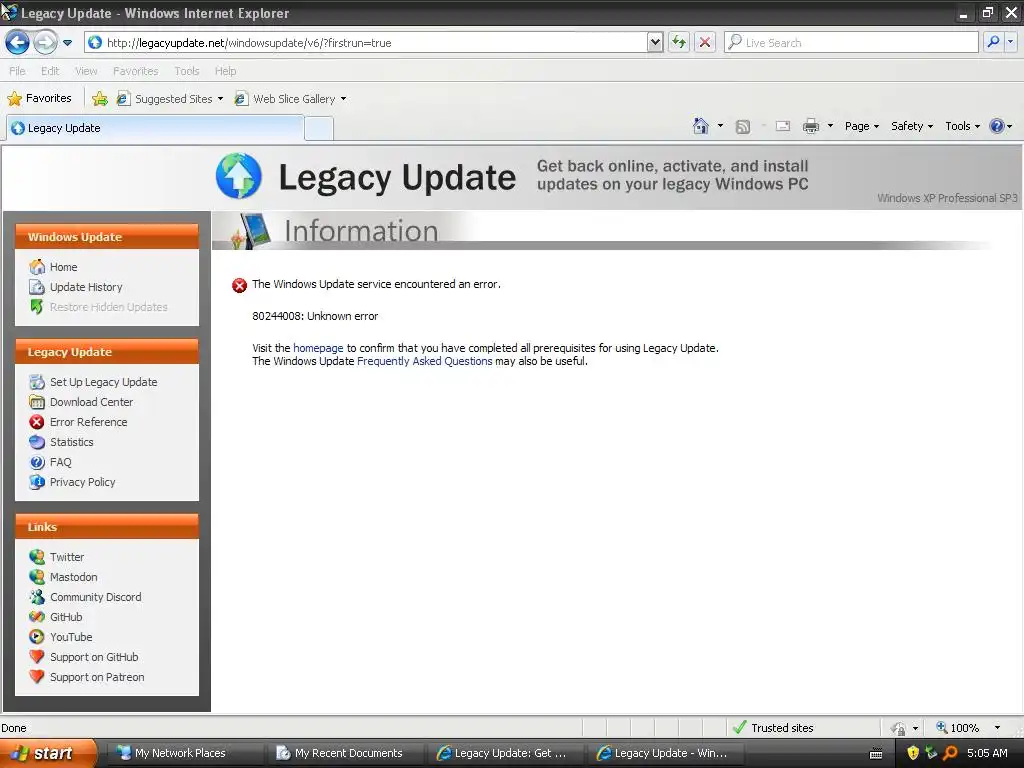Click the Home toolbar icon

pyautogui.click(x=701, y=126)
